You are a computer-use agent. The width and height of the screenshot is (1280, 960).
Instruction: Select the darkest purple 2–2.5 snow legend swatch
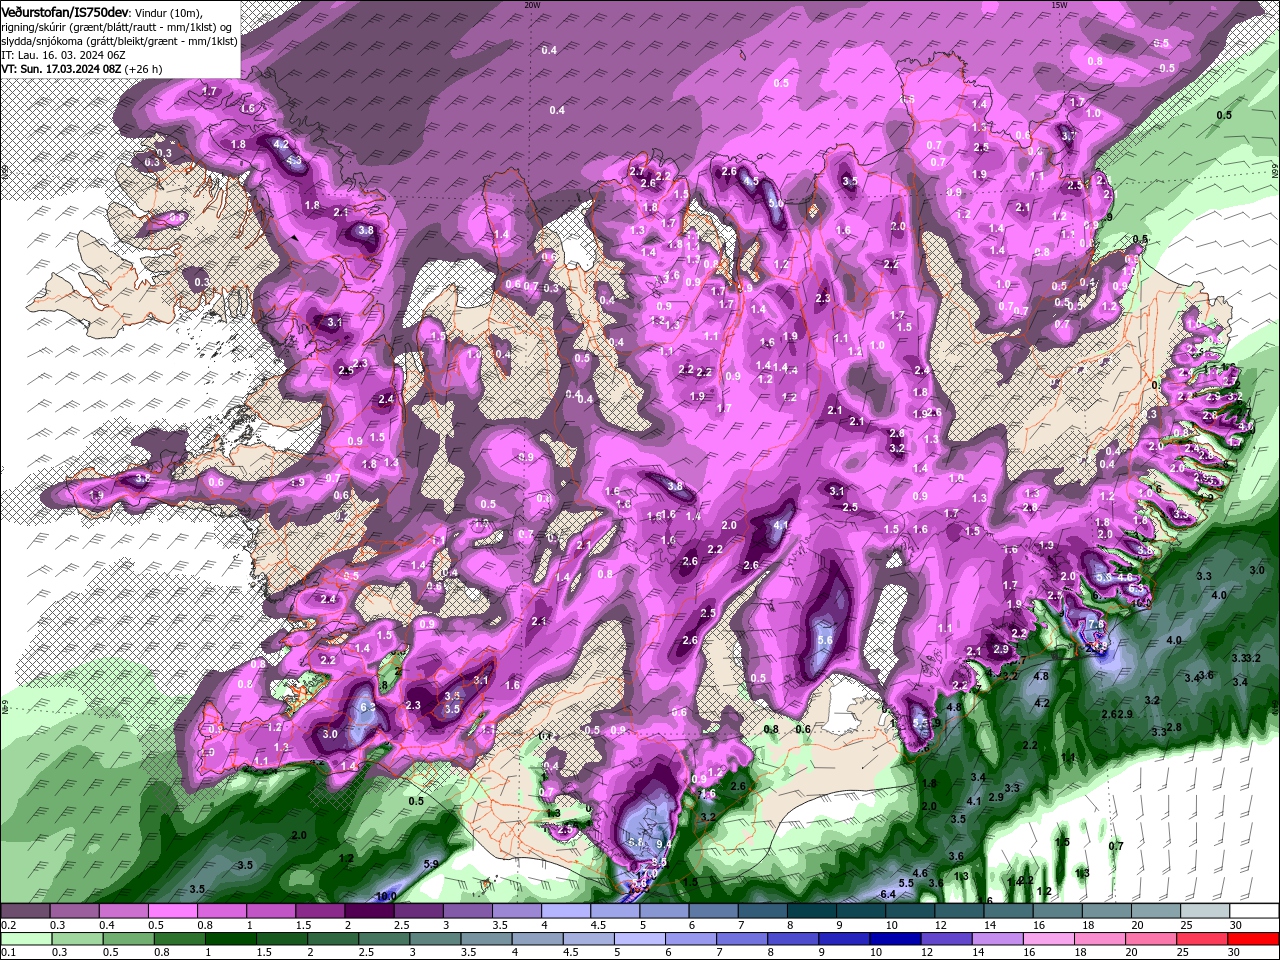pyautogui.click(x=369, y=912)
